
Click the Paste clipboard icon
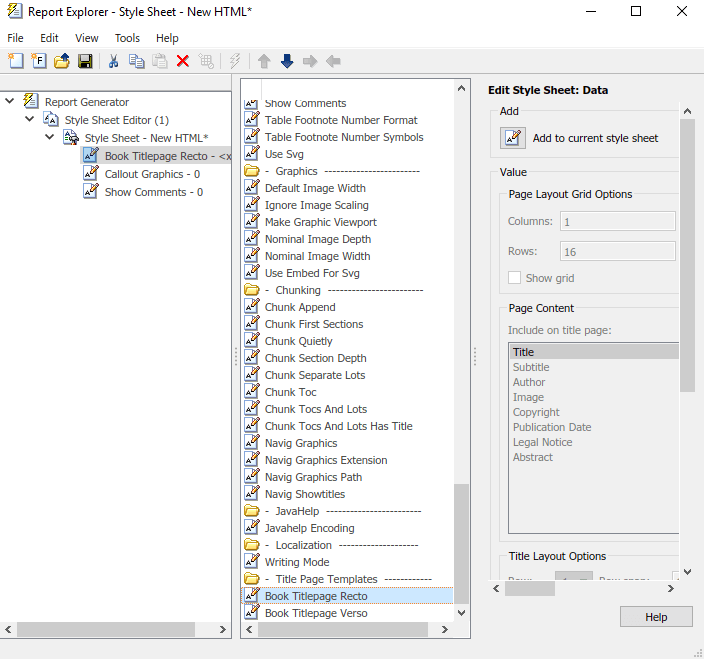pos(159,61)
